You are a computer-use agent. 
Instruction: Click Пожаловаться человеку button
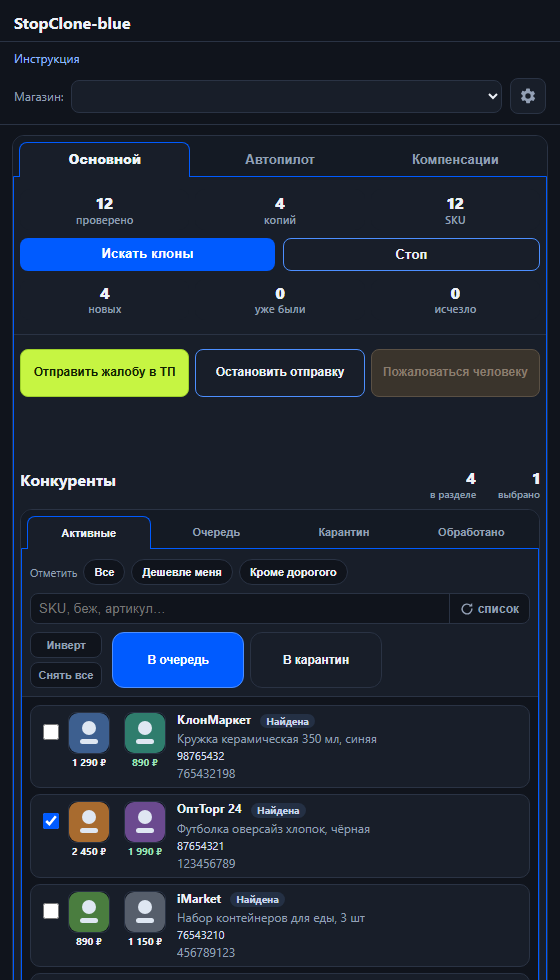pos(455,372)
